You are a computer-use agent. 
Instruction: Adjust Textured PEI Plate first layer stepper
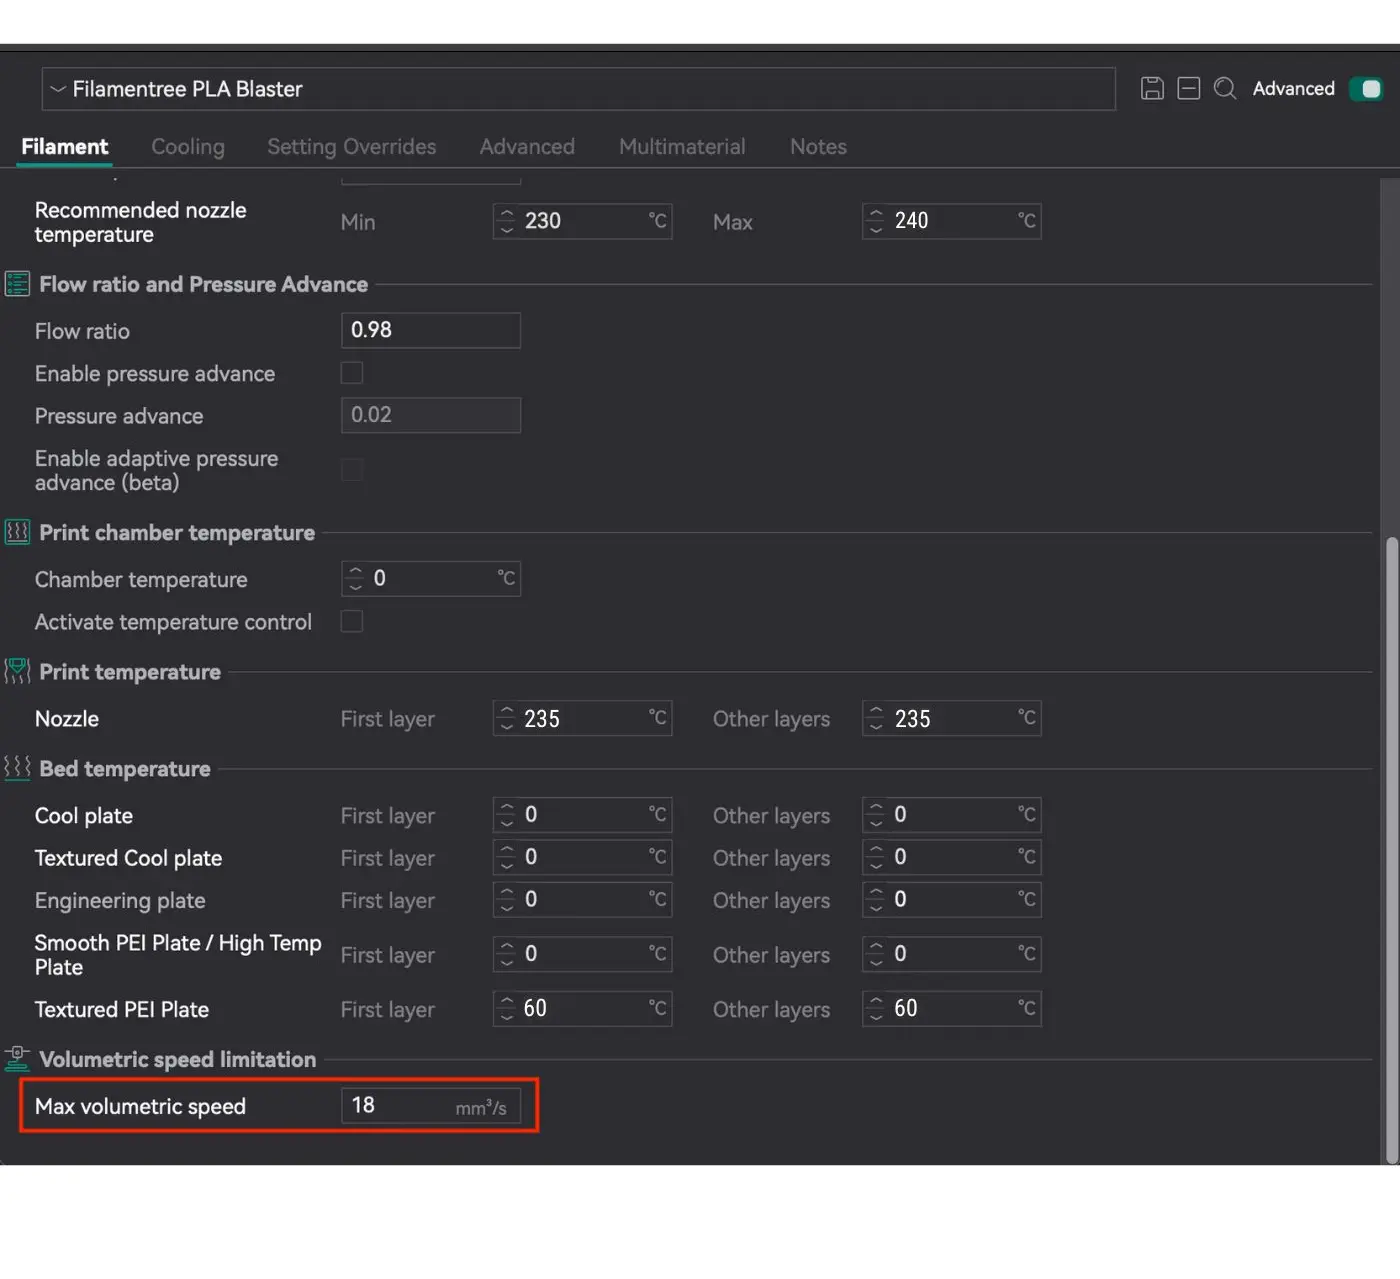(507, 1009)
